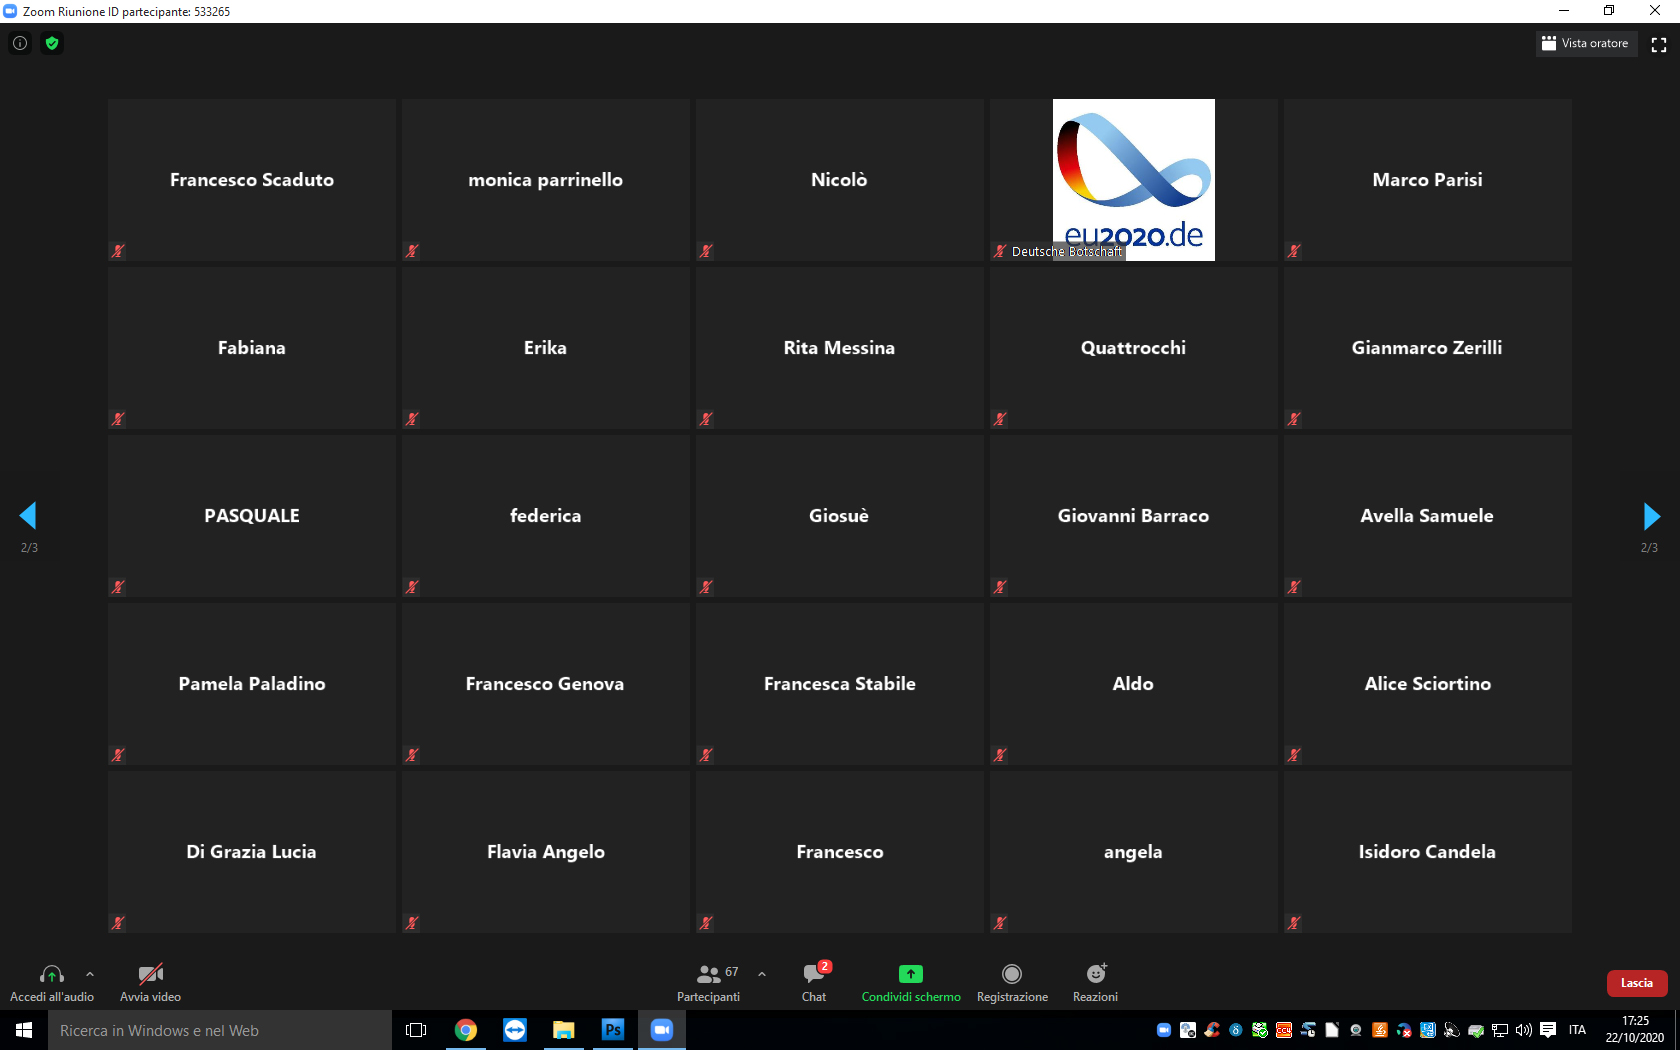Click the ITA language indicator

coord(1577,1030)
